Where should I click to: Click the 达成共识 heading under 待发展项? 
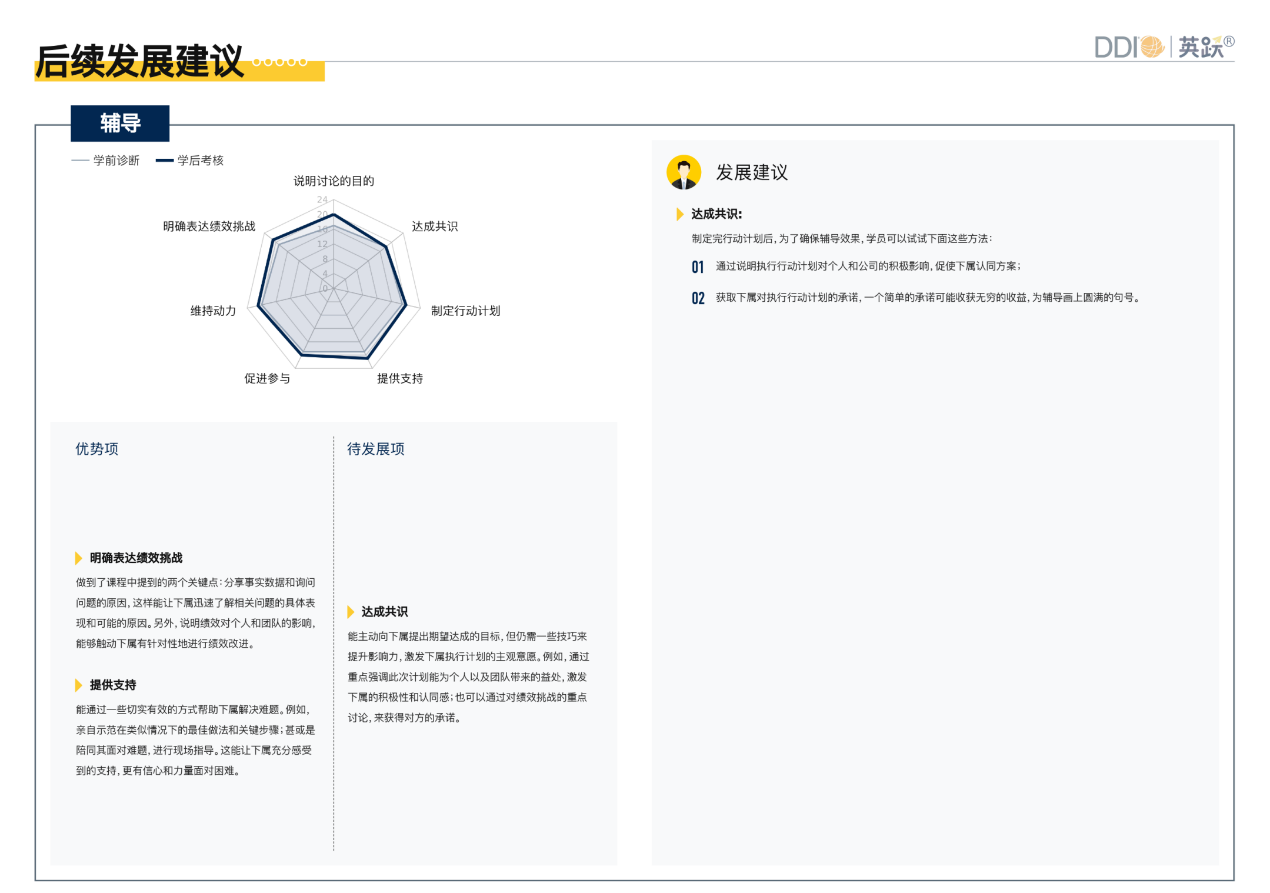[x=385, y=612]
